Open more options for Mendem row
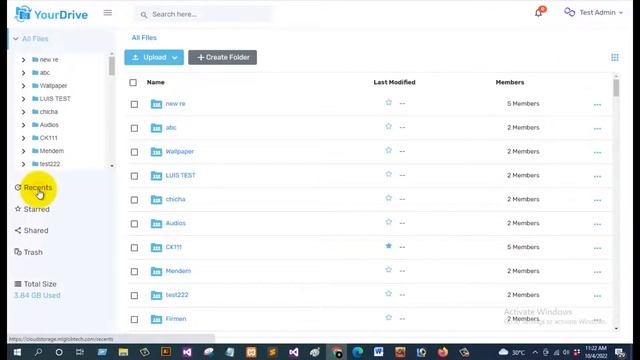Image resolution: width=640 pixels, height=360 pixels. (598, 272)
